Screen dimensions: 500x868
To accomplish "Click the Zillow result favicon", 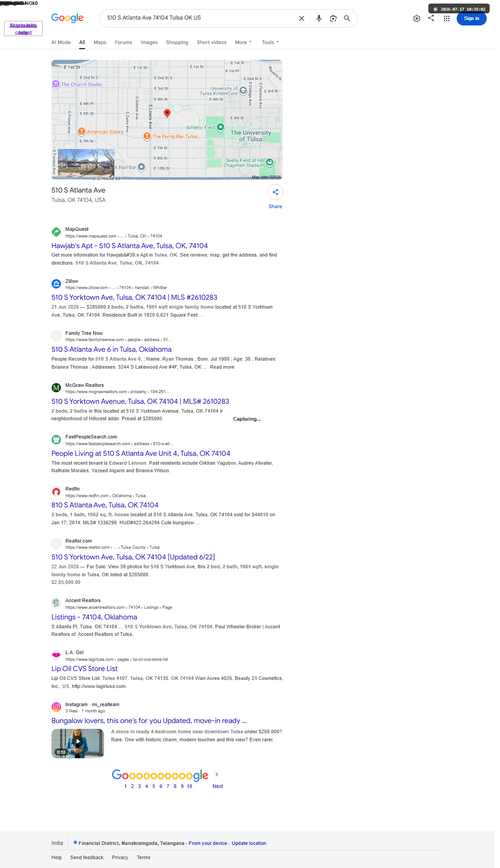I will coord(56,284).
